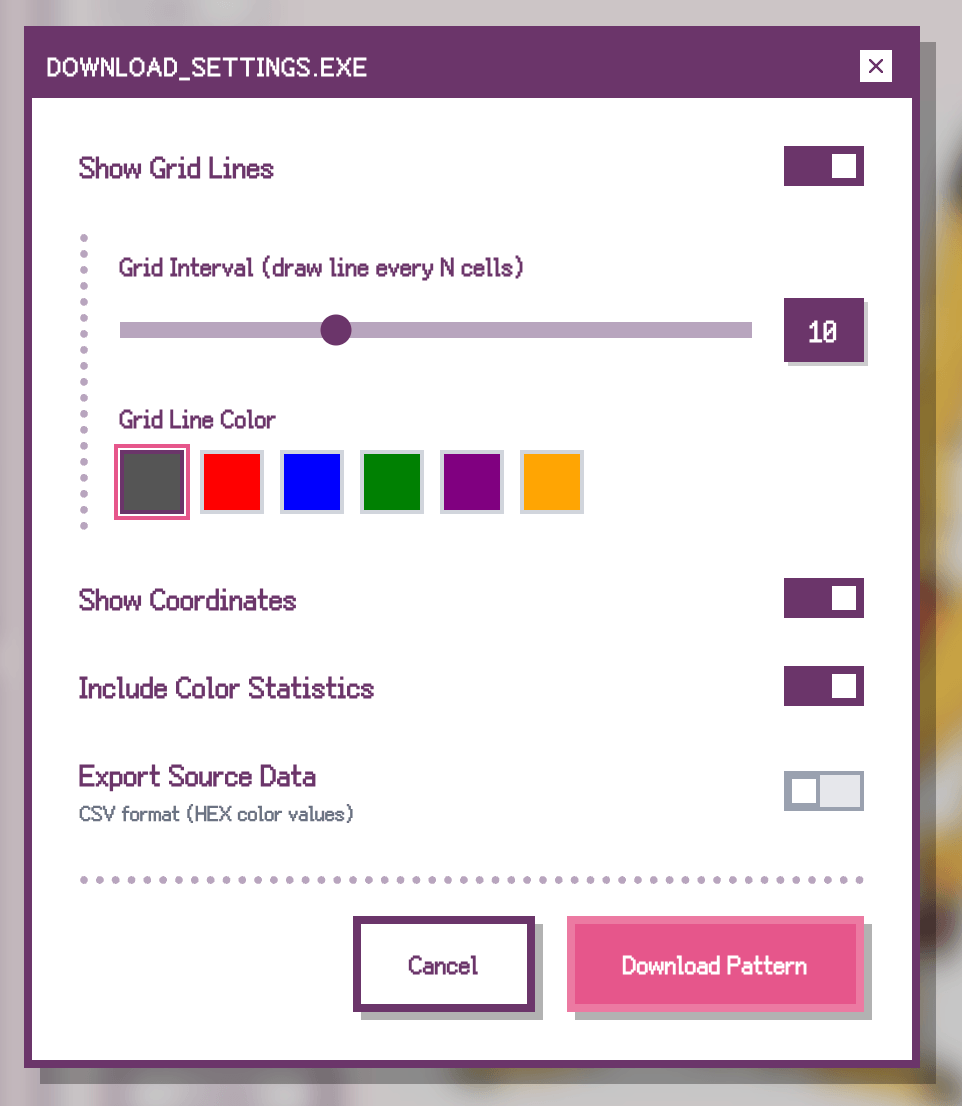962x1106 pixels.
Task: Click the Grid Interval slider handle
Action: click(x=336, y=329)
